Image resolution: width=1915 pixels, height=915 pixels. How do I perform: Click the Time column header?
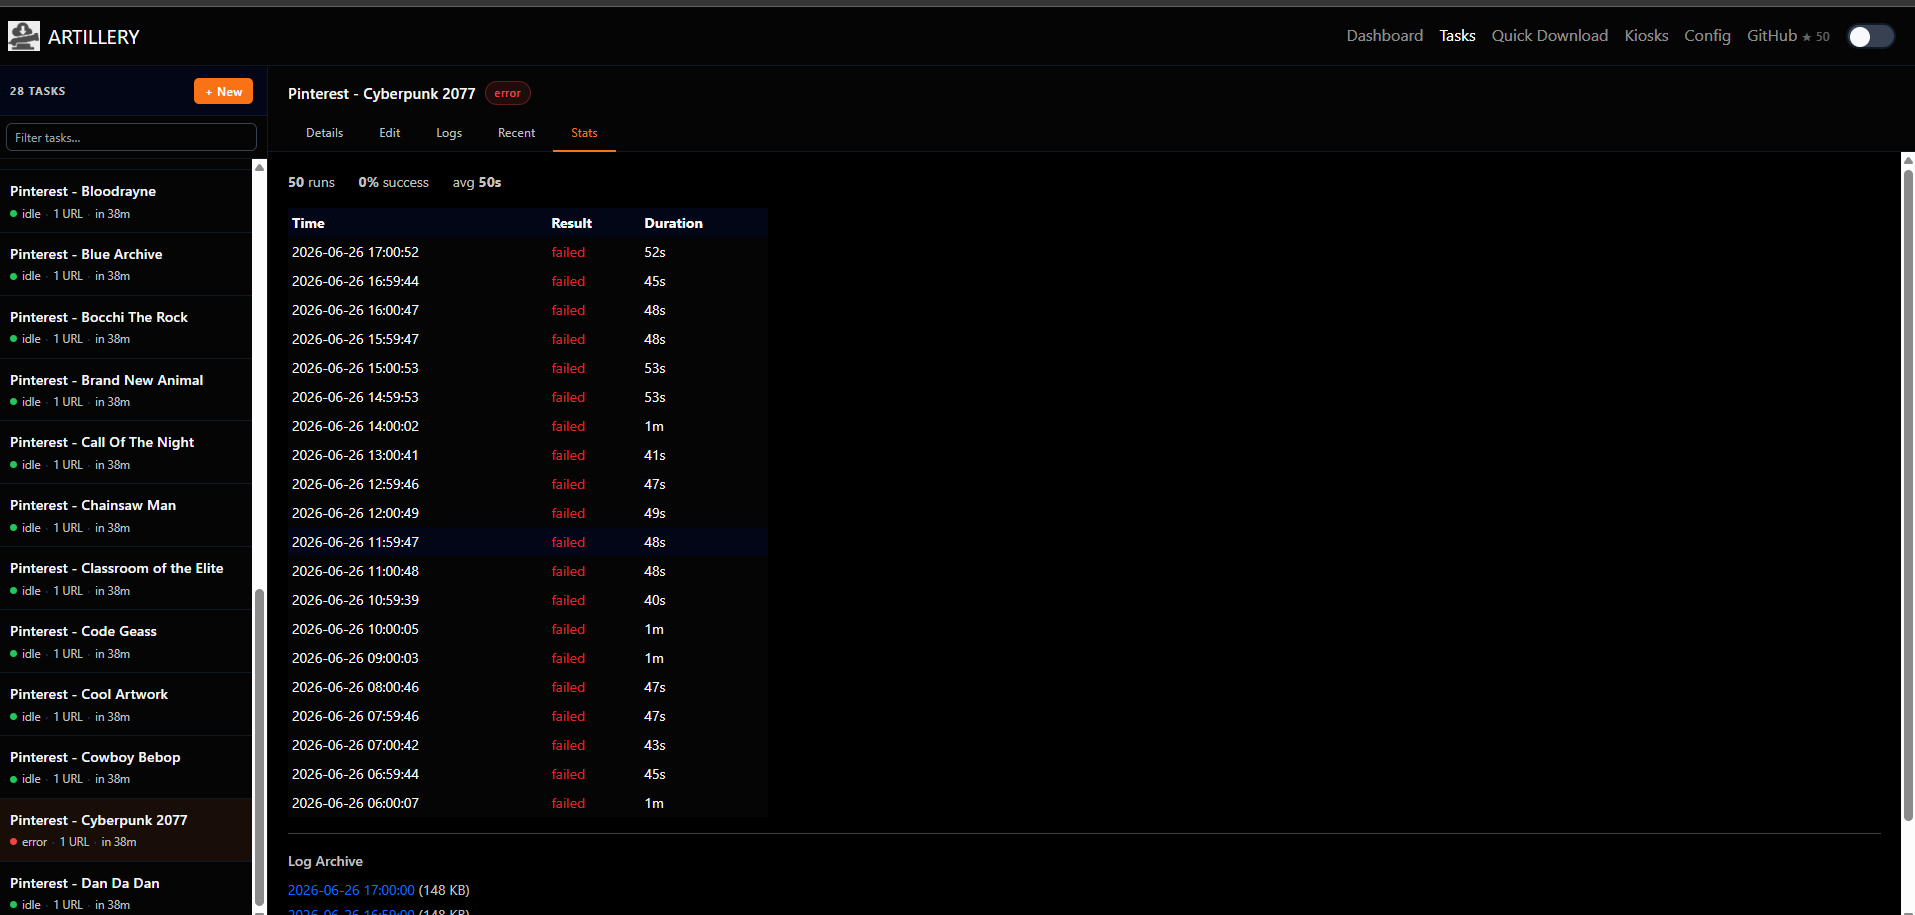308,223
